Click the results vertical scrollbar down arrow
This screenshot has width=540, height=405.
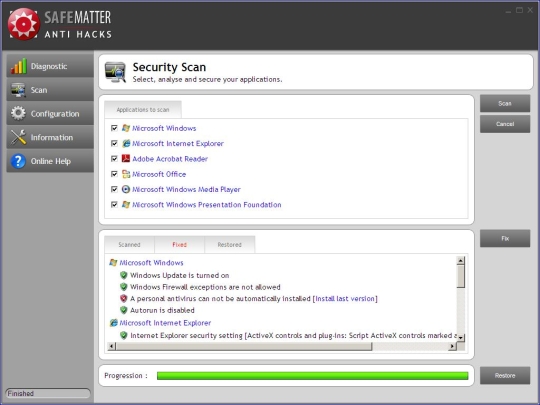(x=460, y=338)
